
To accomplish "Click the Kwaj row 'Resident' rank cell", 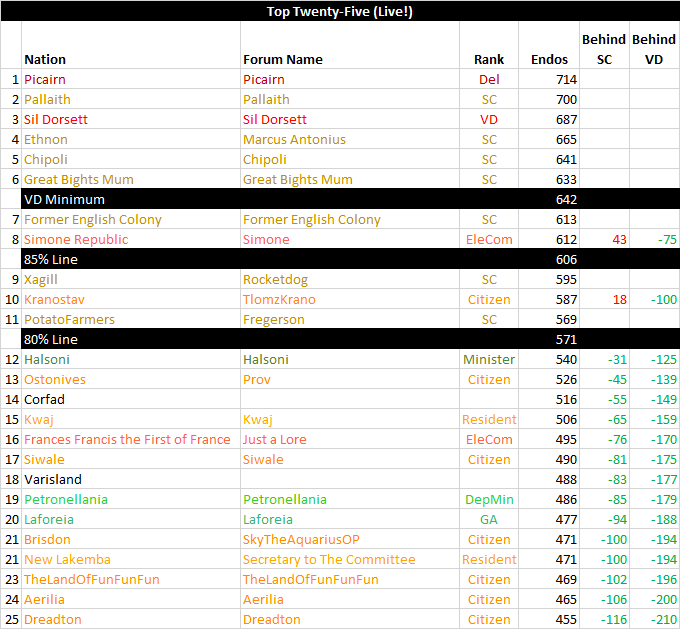I will coord(489,419).
